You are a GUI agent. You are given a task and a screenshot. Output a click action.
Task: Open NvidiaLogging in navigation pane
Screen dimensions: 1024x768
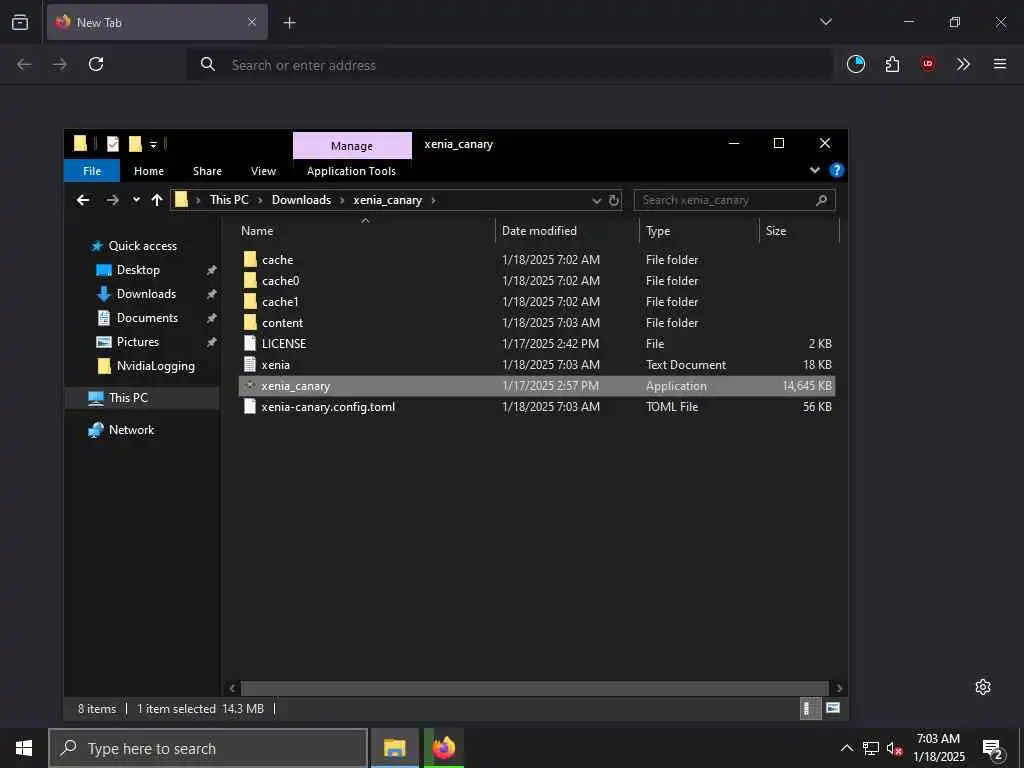(155, 366)
